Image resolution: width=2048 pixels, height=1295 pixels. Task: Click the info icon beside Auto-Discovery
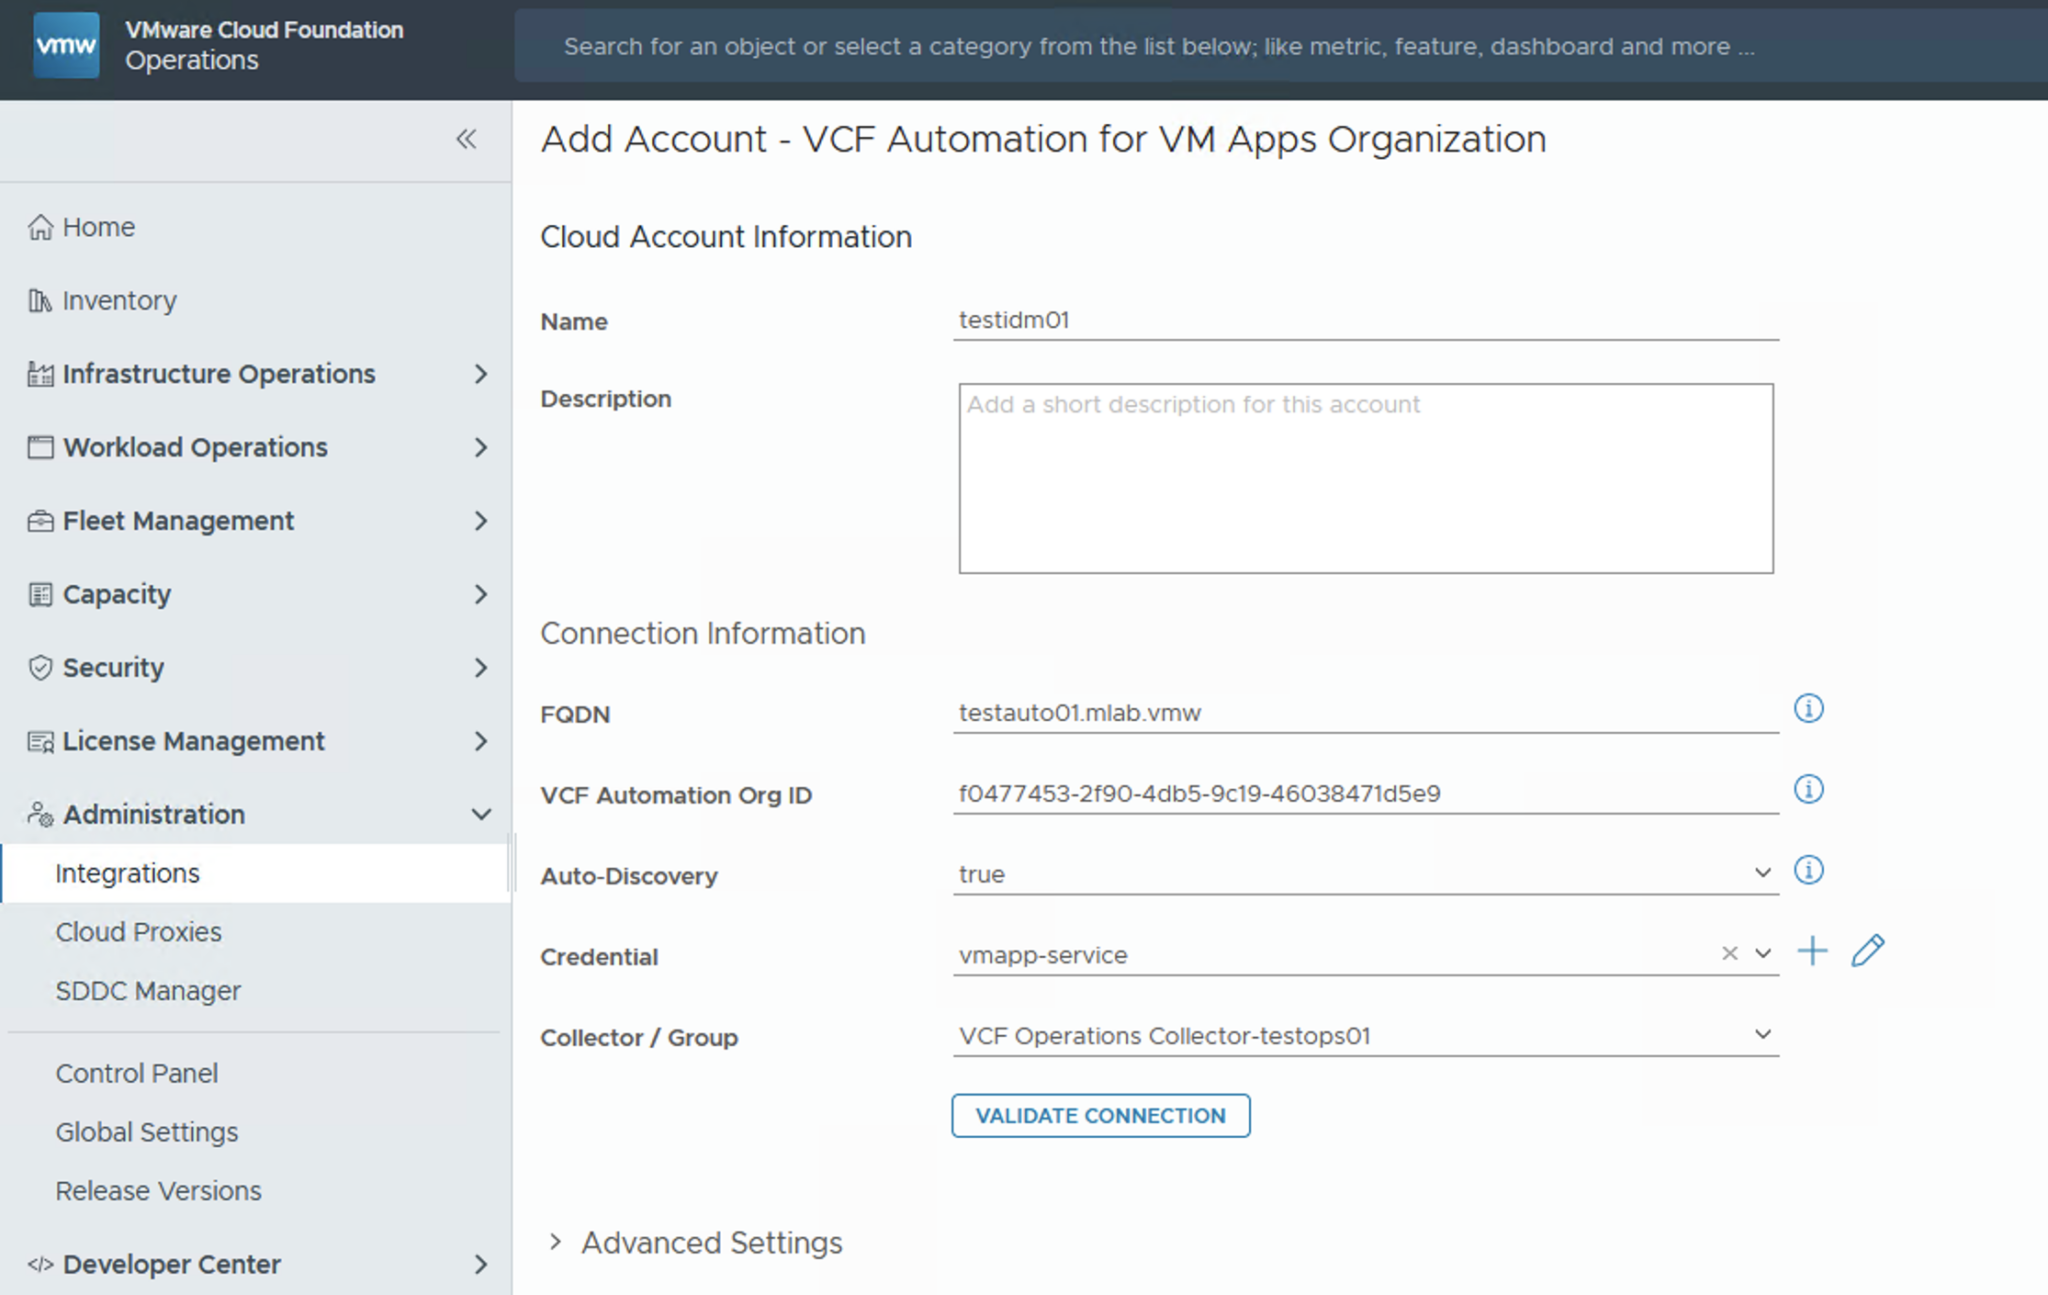[x=1809, y=870]
